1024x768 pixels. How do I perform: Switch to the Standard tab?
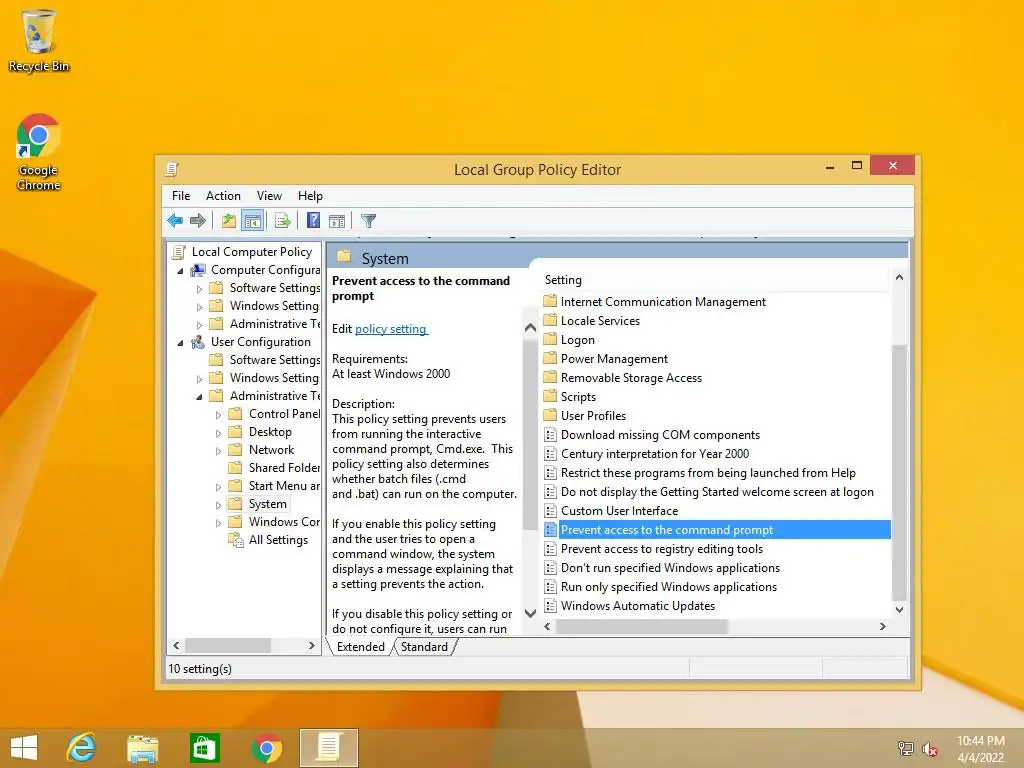click(424, 647)
